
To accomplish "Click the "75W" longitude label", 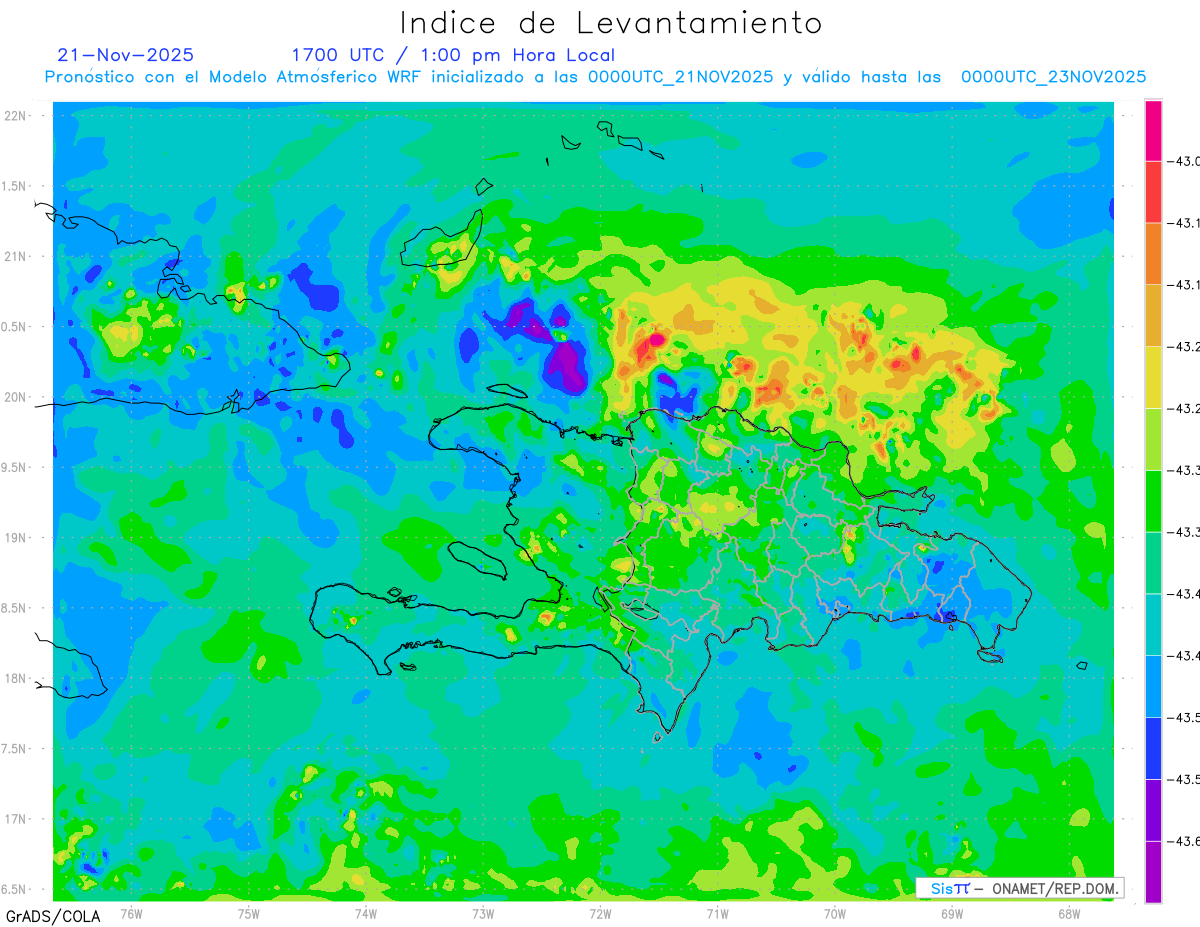I will 249,913.
